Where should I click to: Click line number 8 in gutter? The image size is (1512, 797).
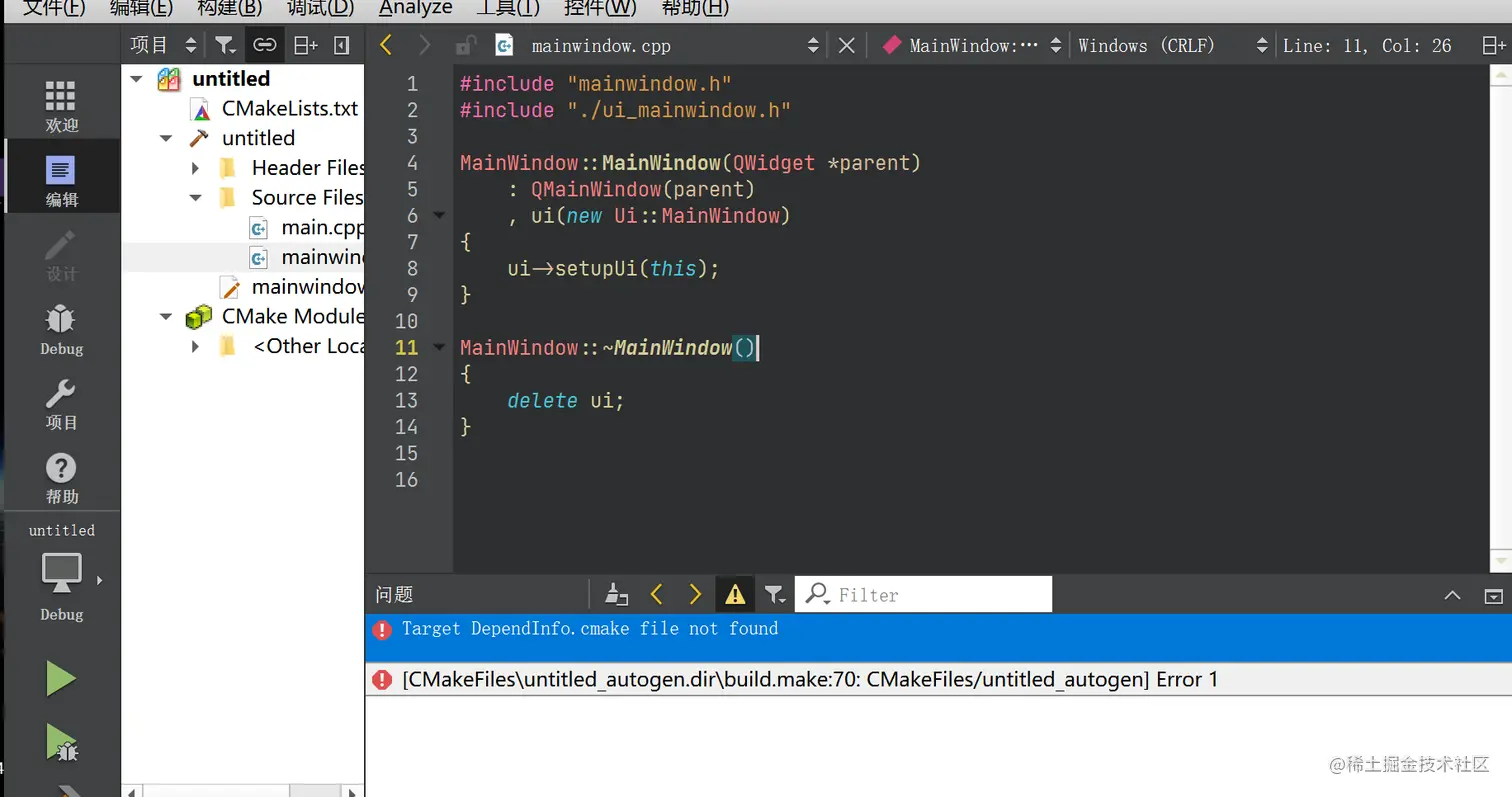[412, 268]
